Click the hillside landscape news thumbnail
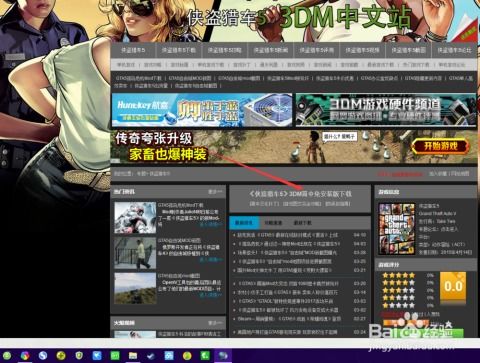Viewport: 480px width, 363px height. click(x=135, y=288)
